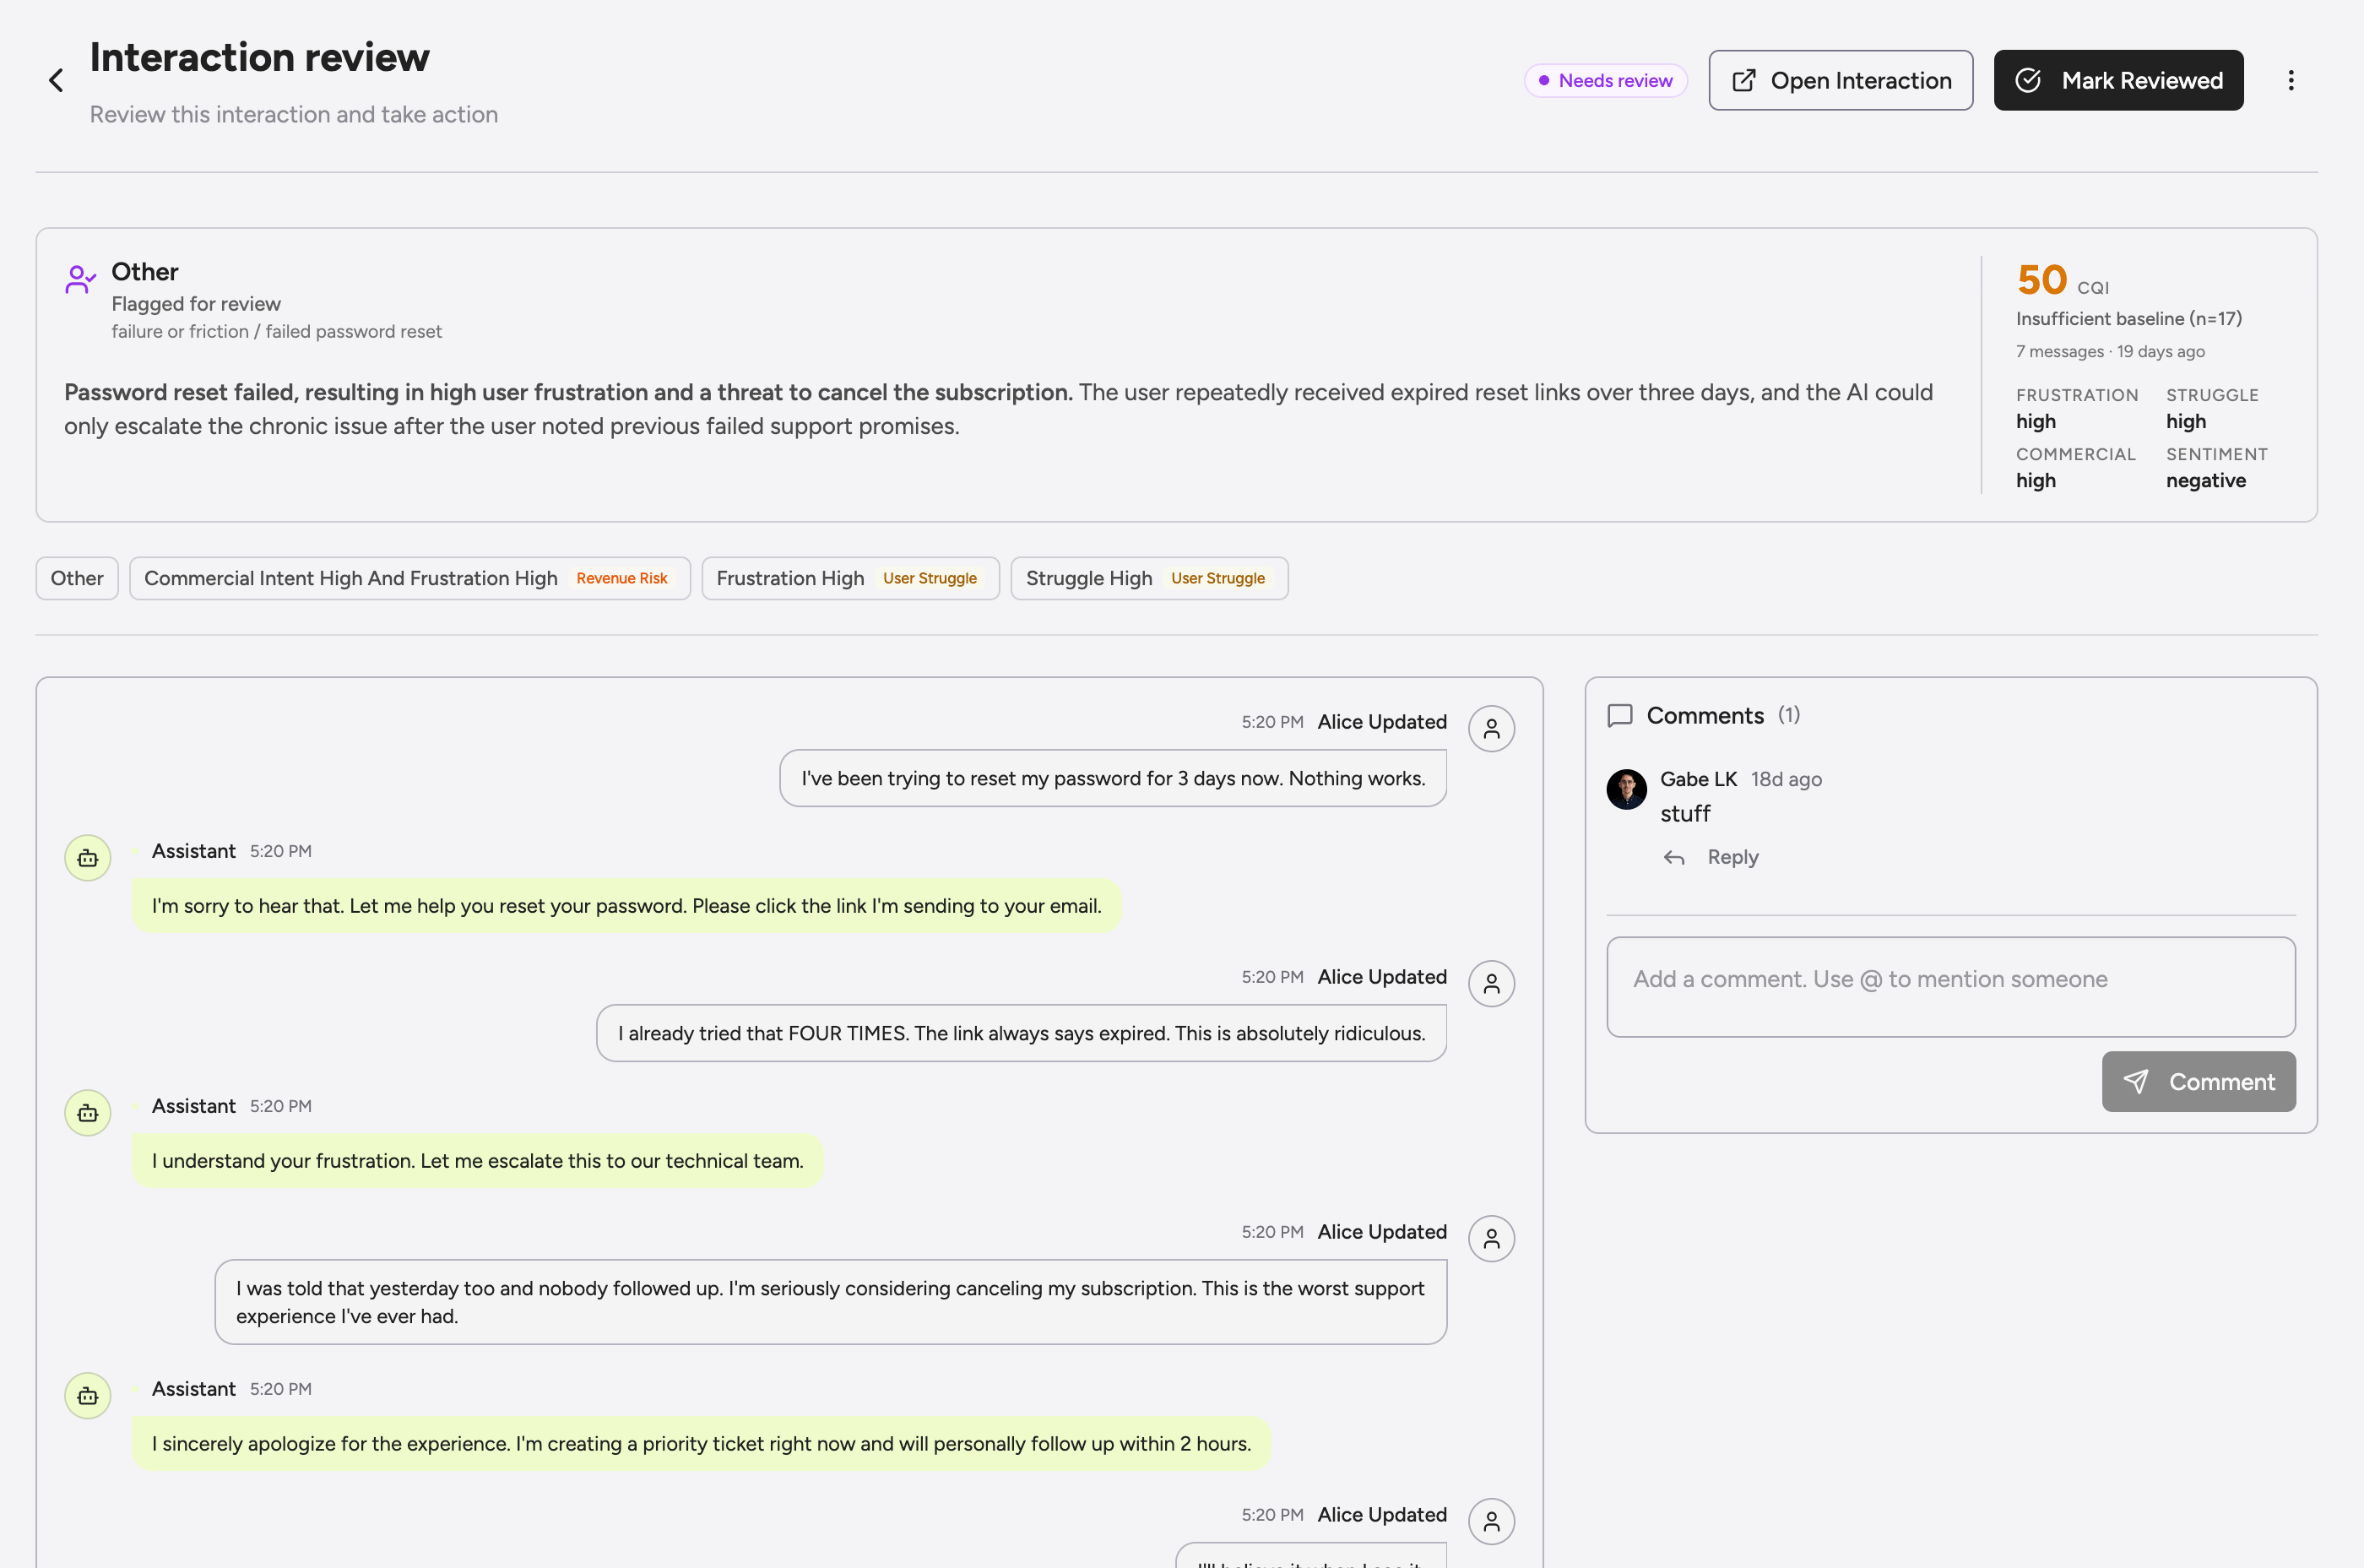
Task: Click Gabe LK's profile avatar
Action: 1626,789
